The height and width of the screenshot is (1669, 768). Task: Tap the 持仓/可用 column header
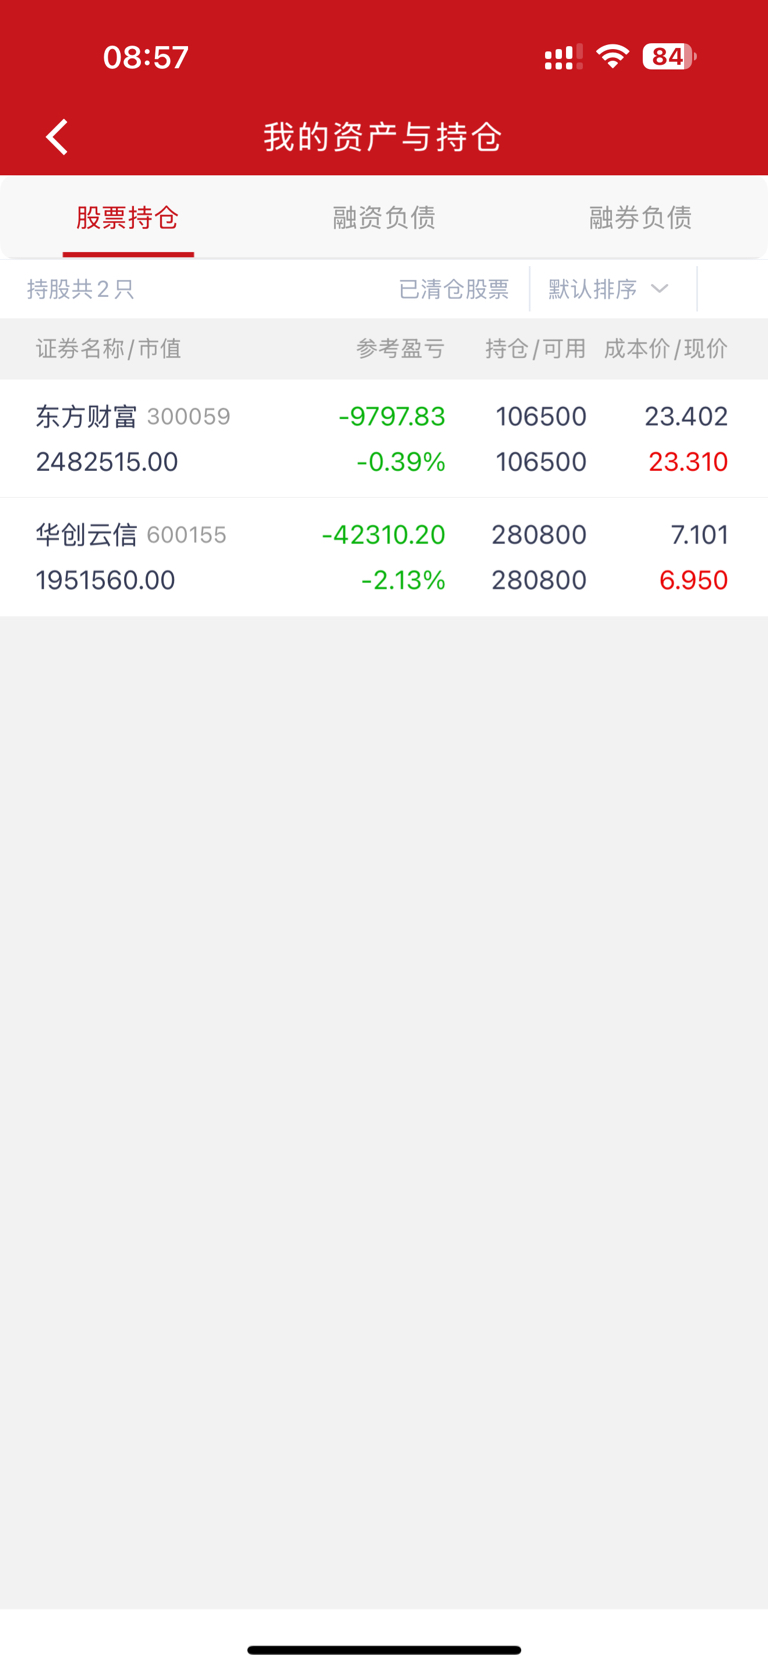[x=535, y=349]
